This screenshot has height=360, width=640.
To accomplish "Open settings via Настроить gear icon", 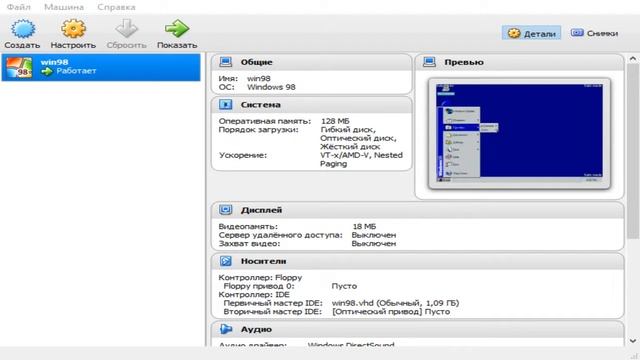I will click(73, 29).
